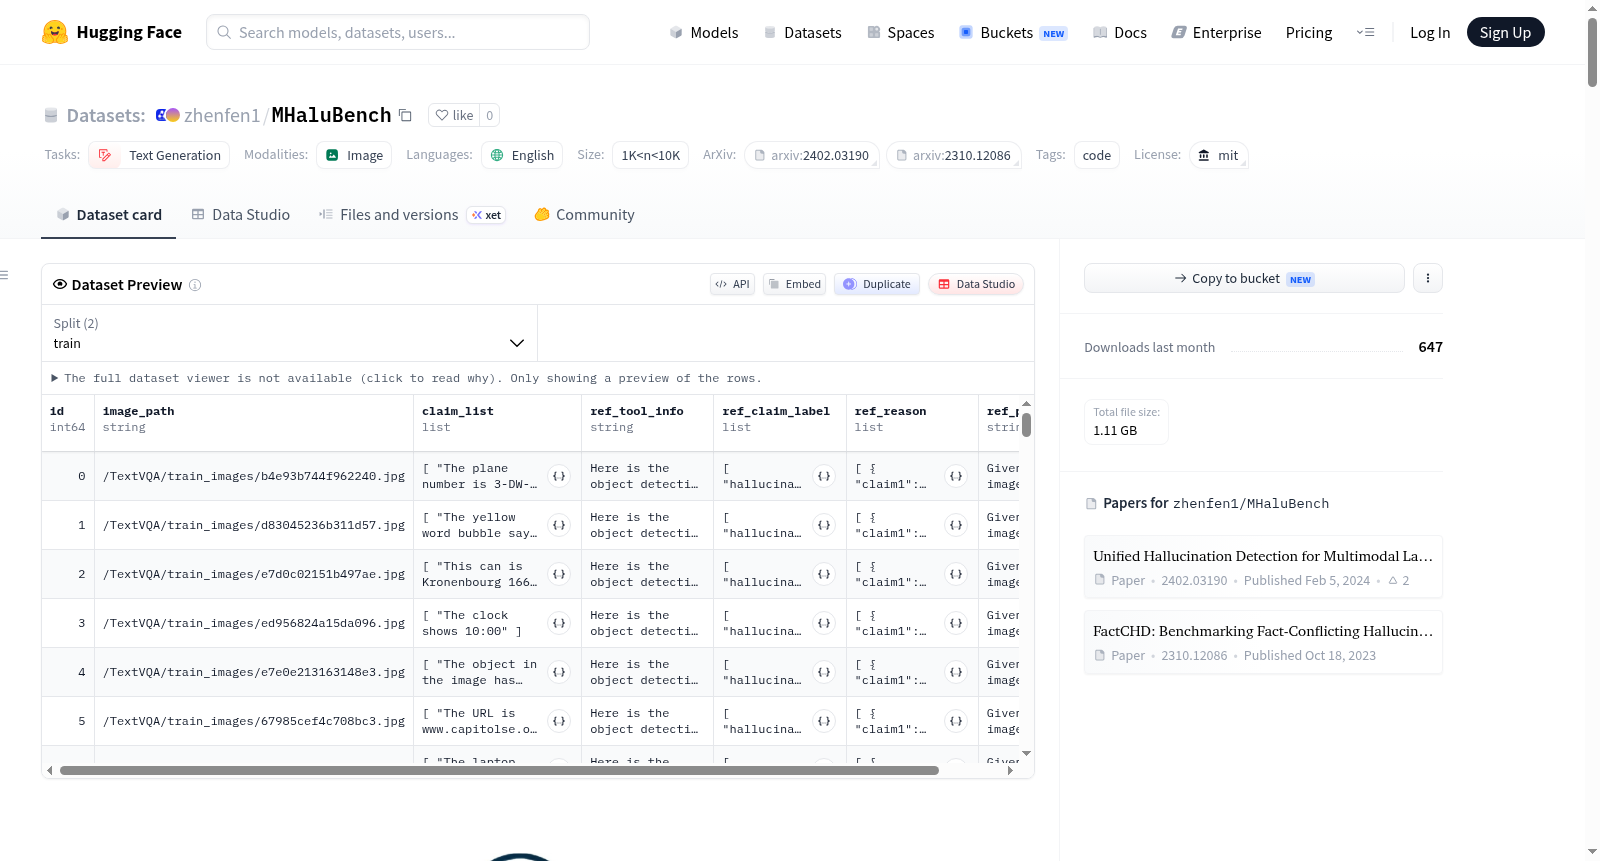Image resolution: width=1600 pixels, height=861 pixels.
Task: Show the Dataset Preview info icon
Action: 195,285
